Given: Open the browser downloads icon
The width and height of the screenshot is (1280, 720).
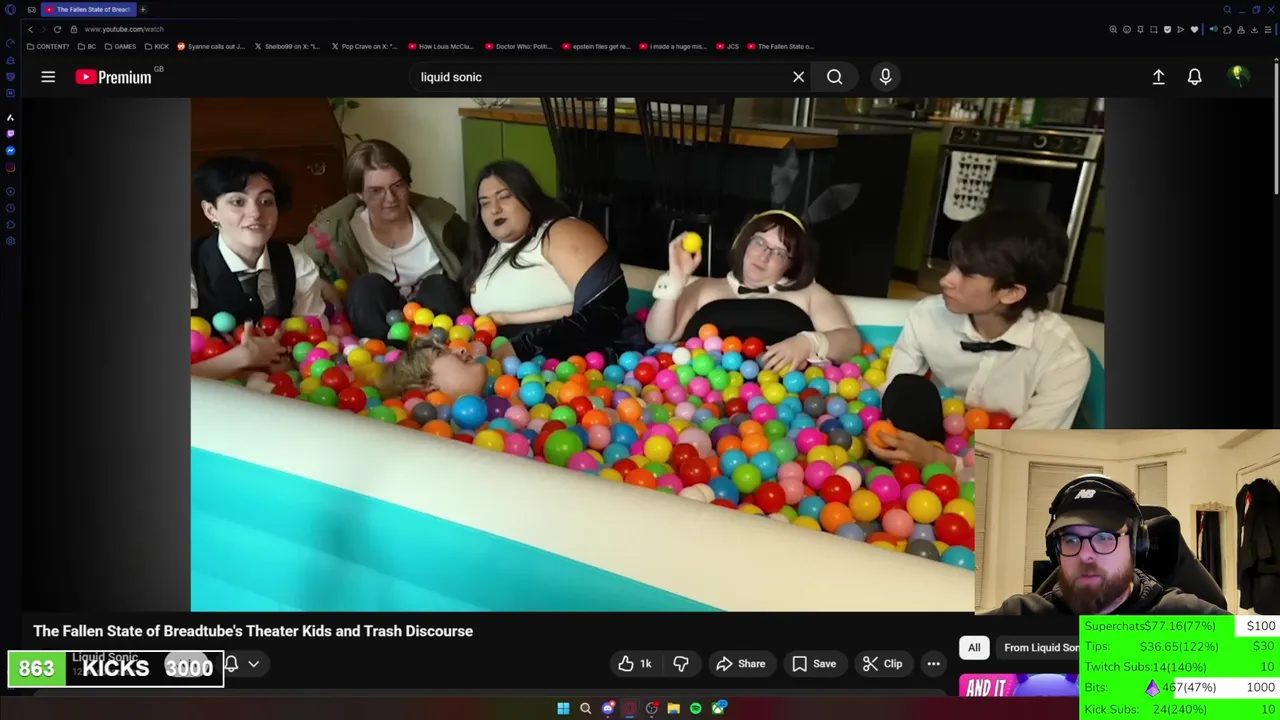Looking at the screenshot, I should pyautogui.click(x=1254, y=29).
